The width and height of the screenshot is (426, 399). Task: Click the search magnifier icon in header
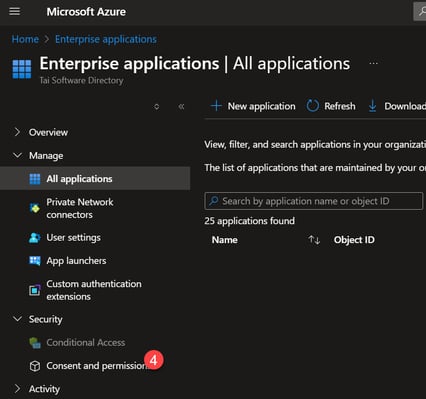(421, 11)
